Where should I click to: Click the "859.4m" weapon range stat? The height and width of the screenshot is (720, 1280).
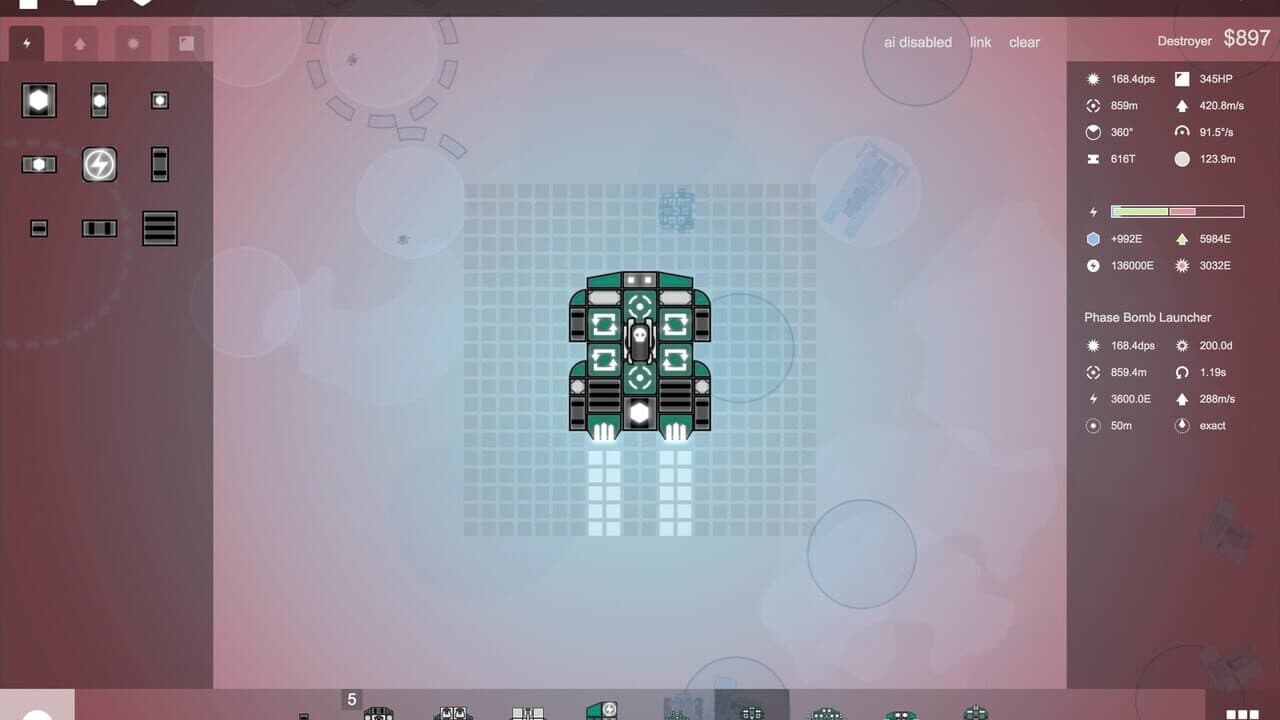1128,372
